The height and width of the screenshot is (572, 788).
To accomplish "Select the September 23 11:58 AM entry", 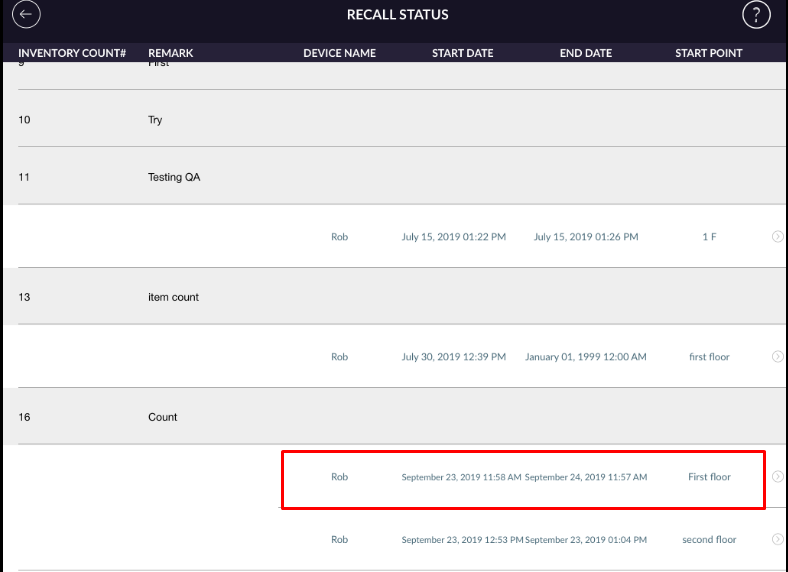I will click(461, 477).
